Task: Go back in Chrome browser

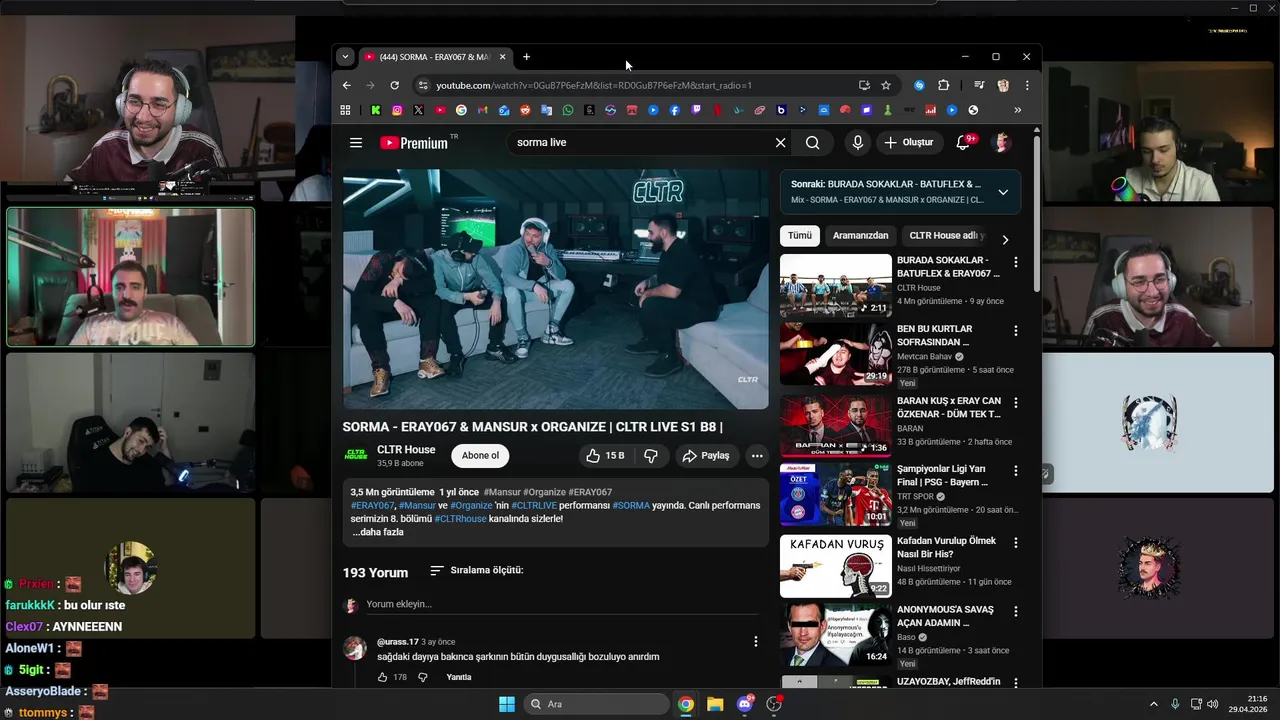Action: (347, 85)
